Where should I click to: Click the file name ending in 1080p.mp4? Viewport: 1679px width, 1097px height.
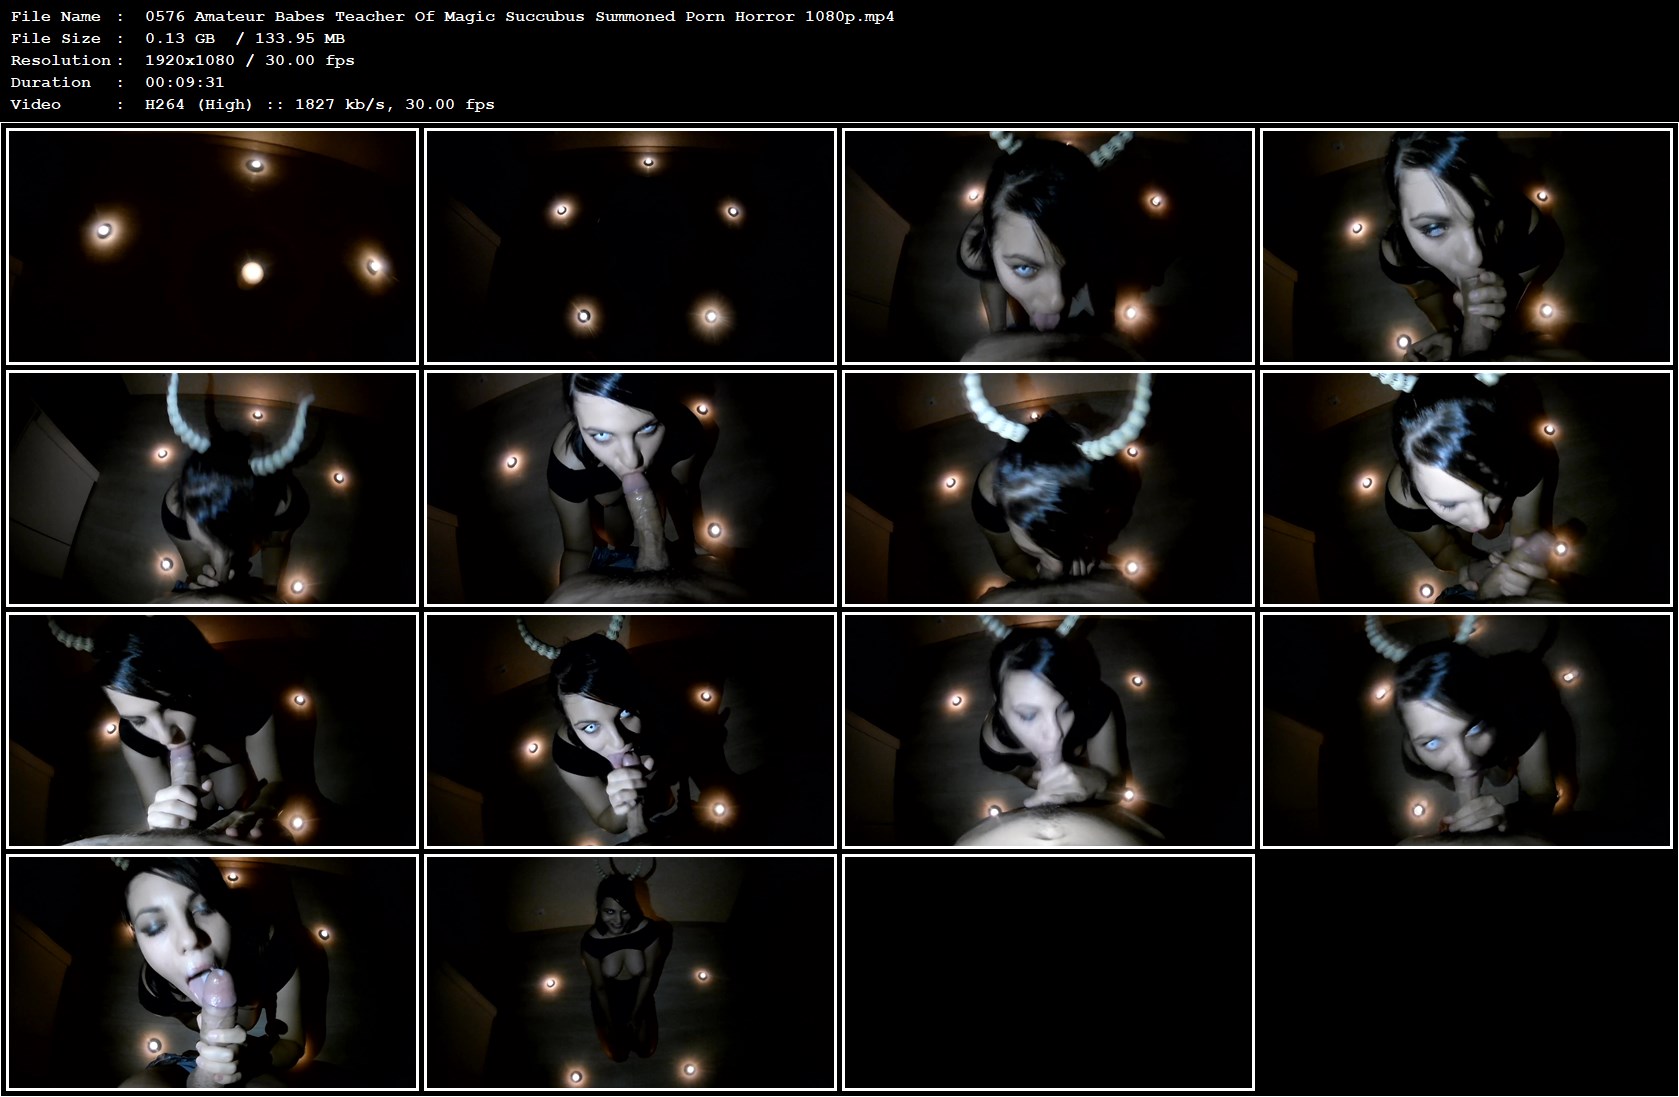(520, 16)
